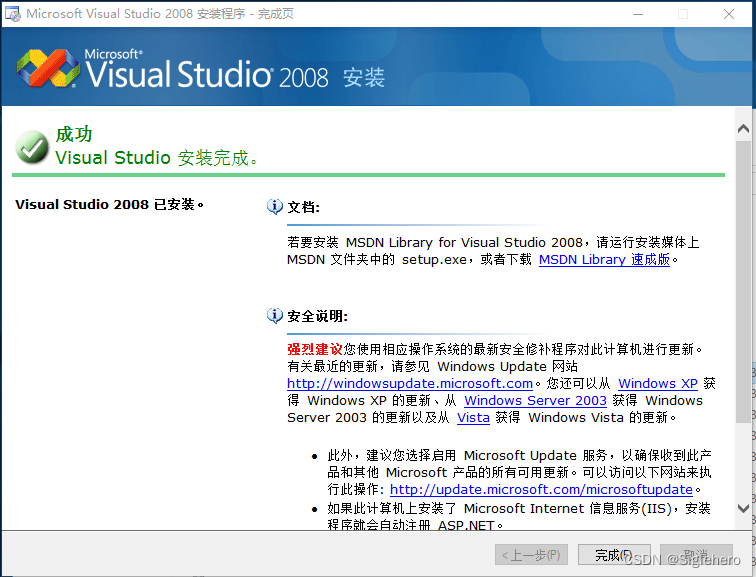Click the info icon beside 安全说明 heading
The height and width of the screenshot is (577, 756).
tap(275, 316)
